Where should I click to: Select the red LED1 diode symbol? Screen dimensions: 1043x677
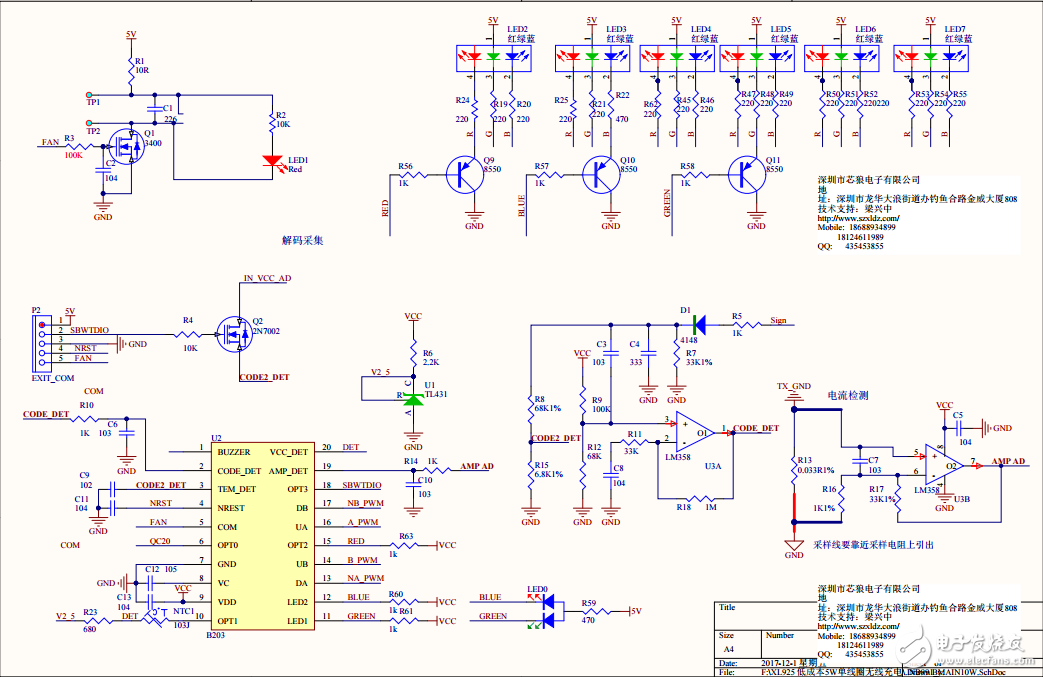point(272,160)
